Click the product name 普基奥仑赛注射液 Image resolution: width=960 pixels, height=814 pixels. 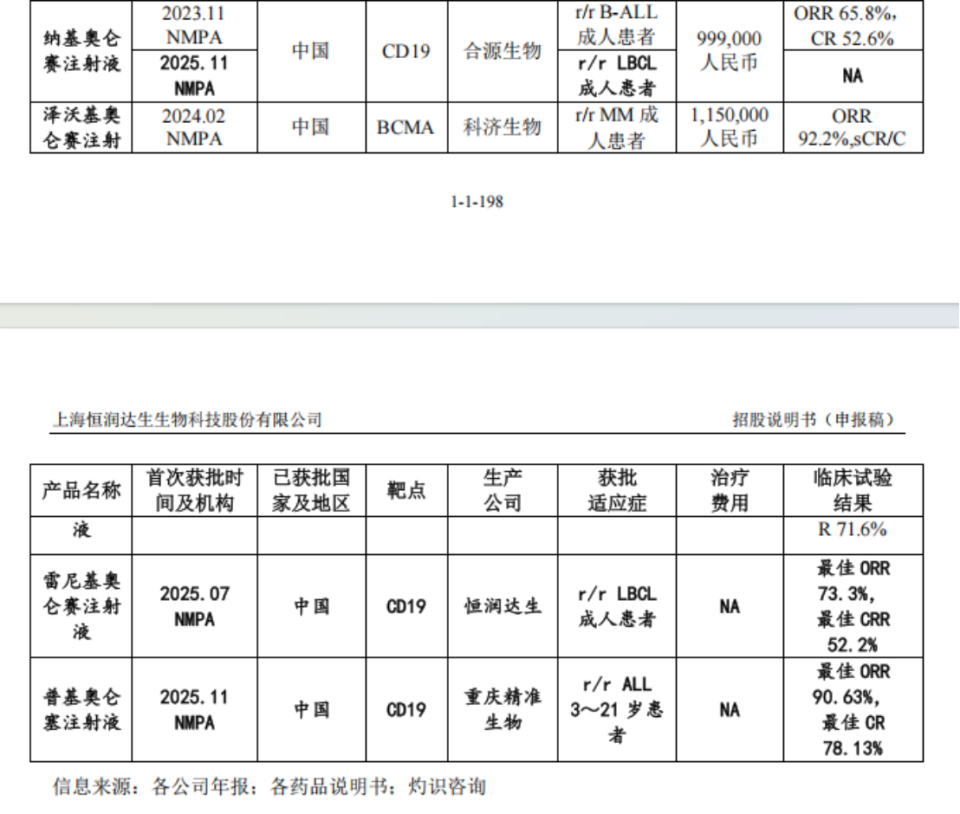click(81, 710)
